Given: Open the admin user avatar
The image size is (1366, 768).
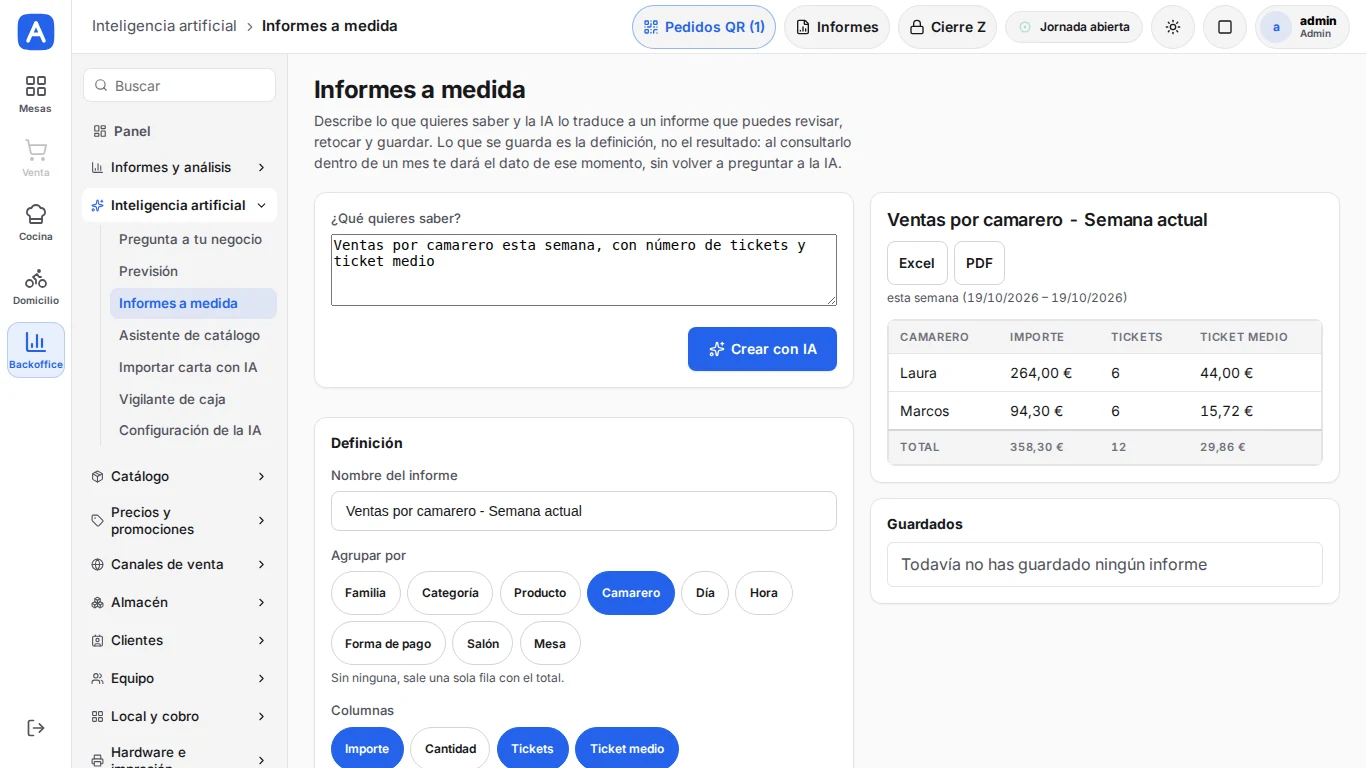Looking at the screenshot, I should pyautogui.click(x=1276, y=27).
